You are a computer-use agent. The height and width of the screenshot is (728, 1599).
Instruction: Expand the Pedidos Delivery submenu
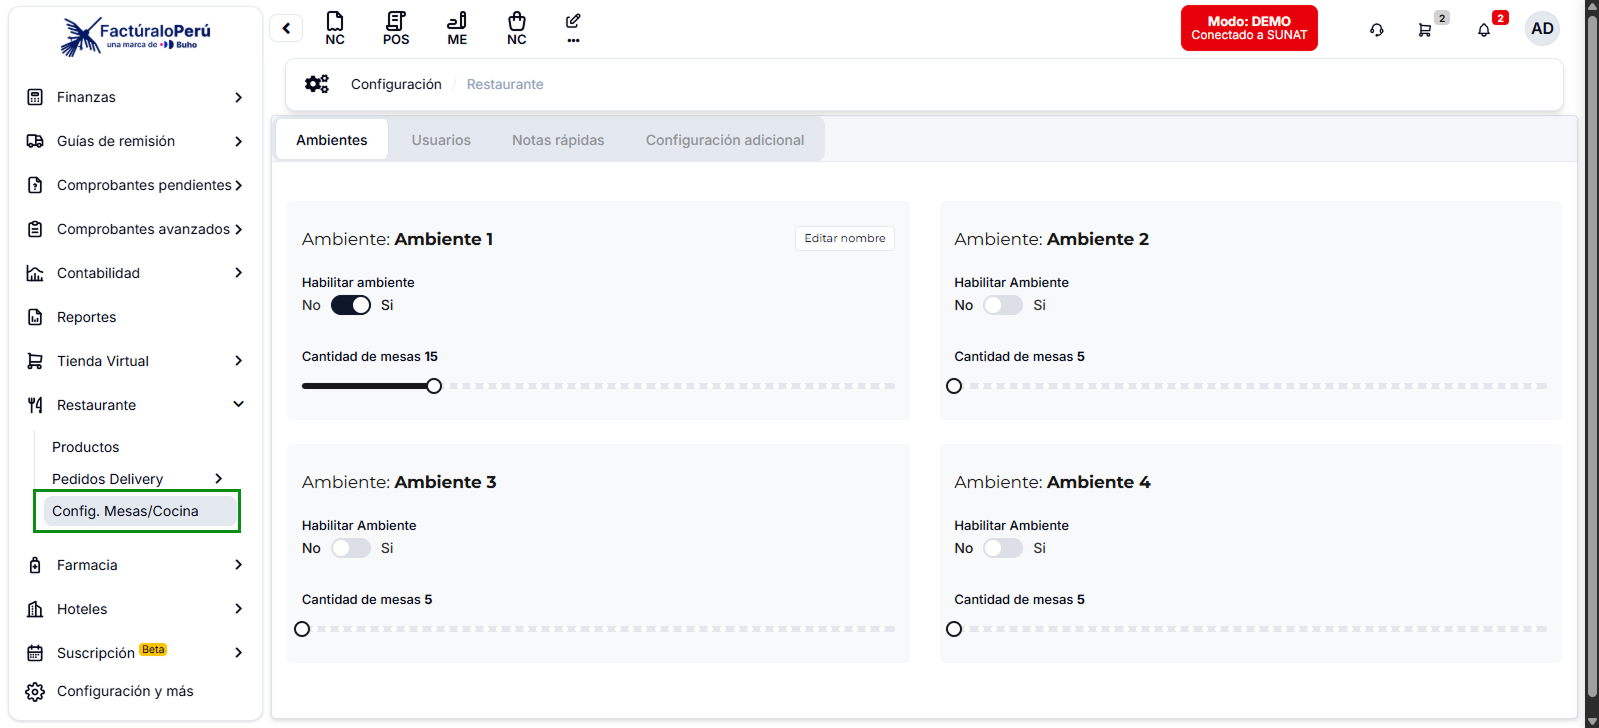click(137, 479)
